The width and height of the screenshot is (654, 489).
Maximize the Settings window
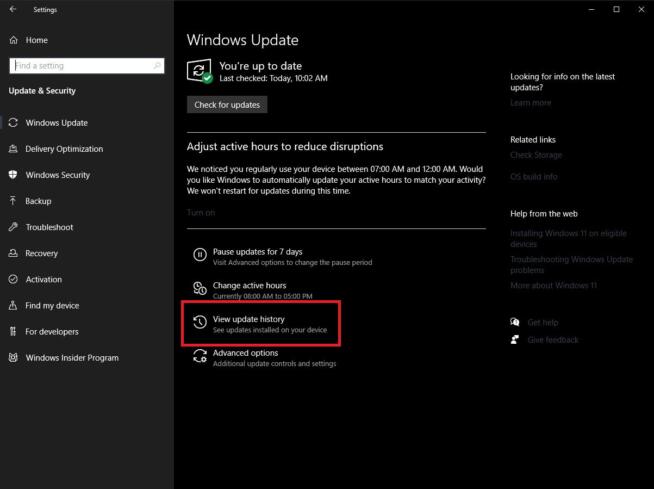pos(616,9)
